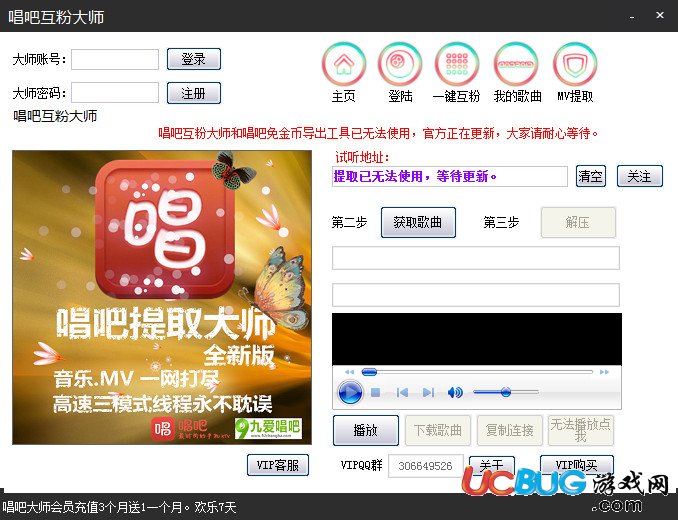
Task: Click the 第三步 label
Action: point(501,222)
